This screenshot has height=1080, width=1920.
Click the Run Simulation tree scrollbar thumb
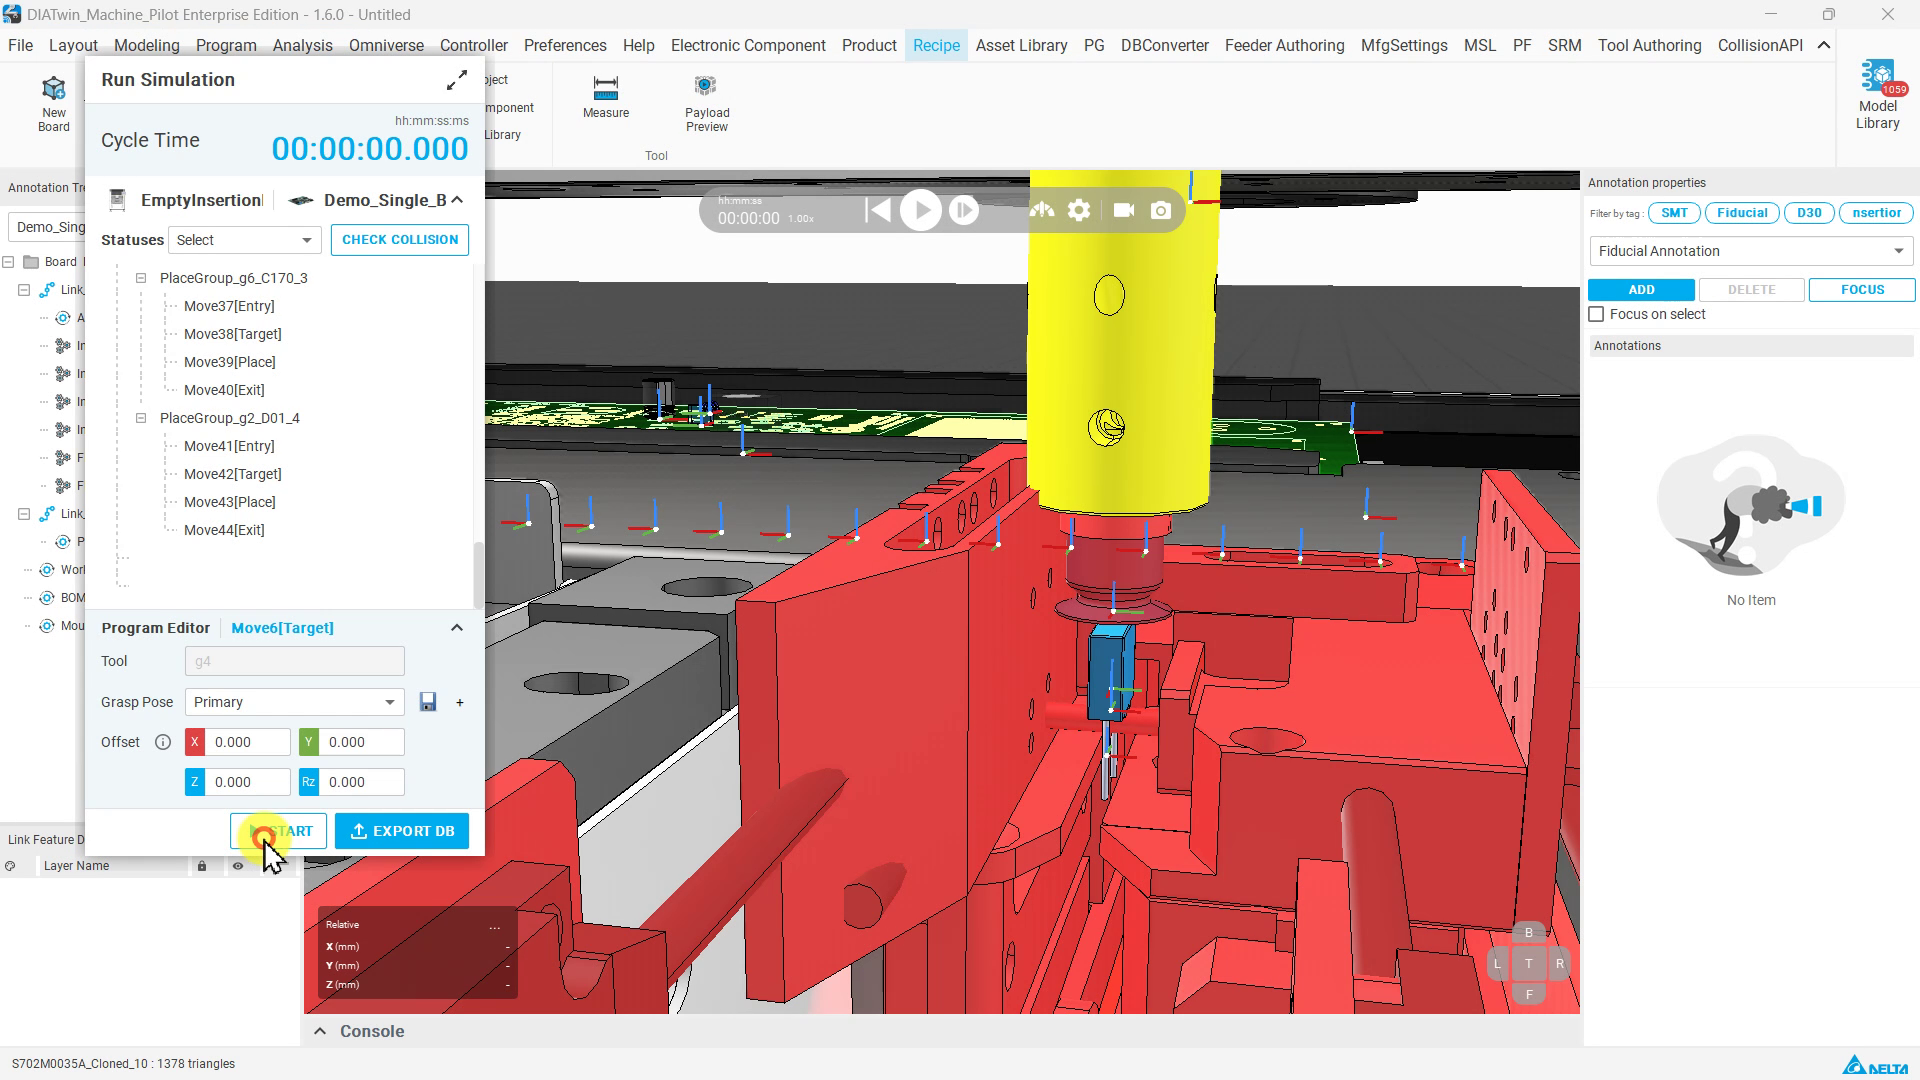[478, 573]
